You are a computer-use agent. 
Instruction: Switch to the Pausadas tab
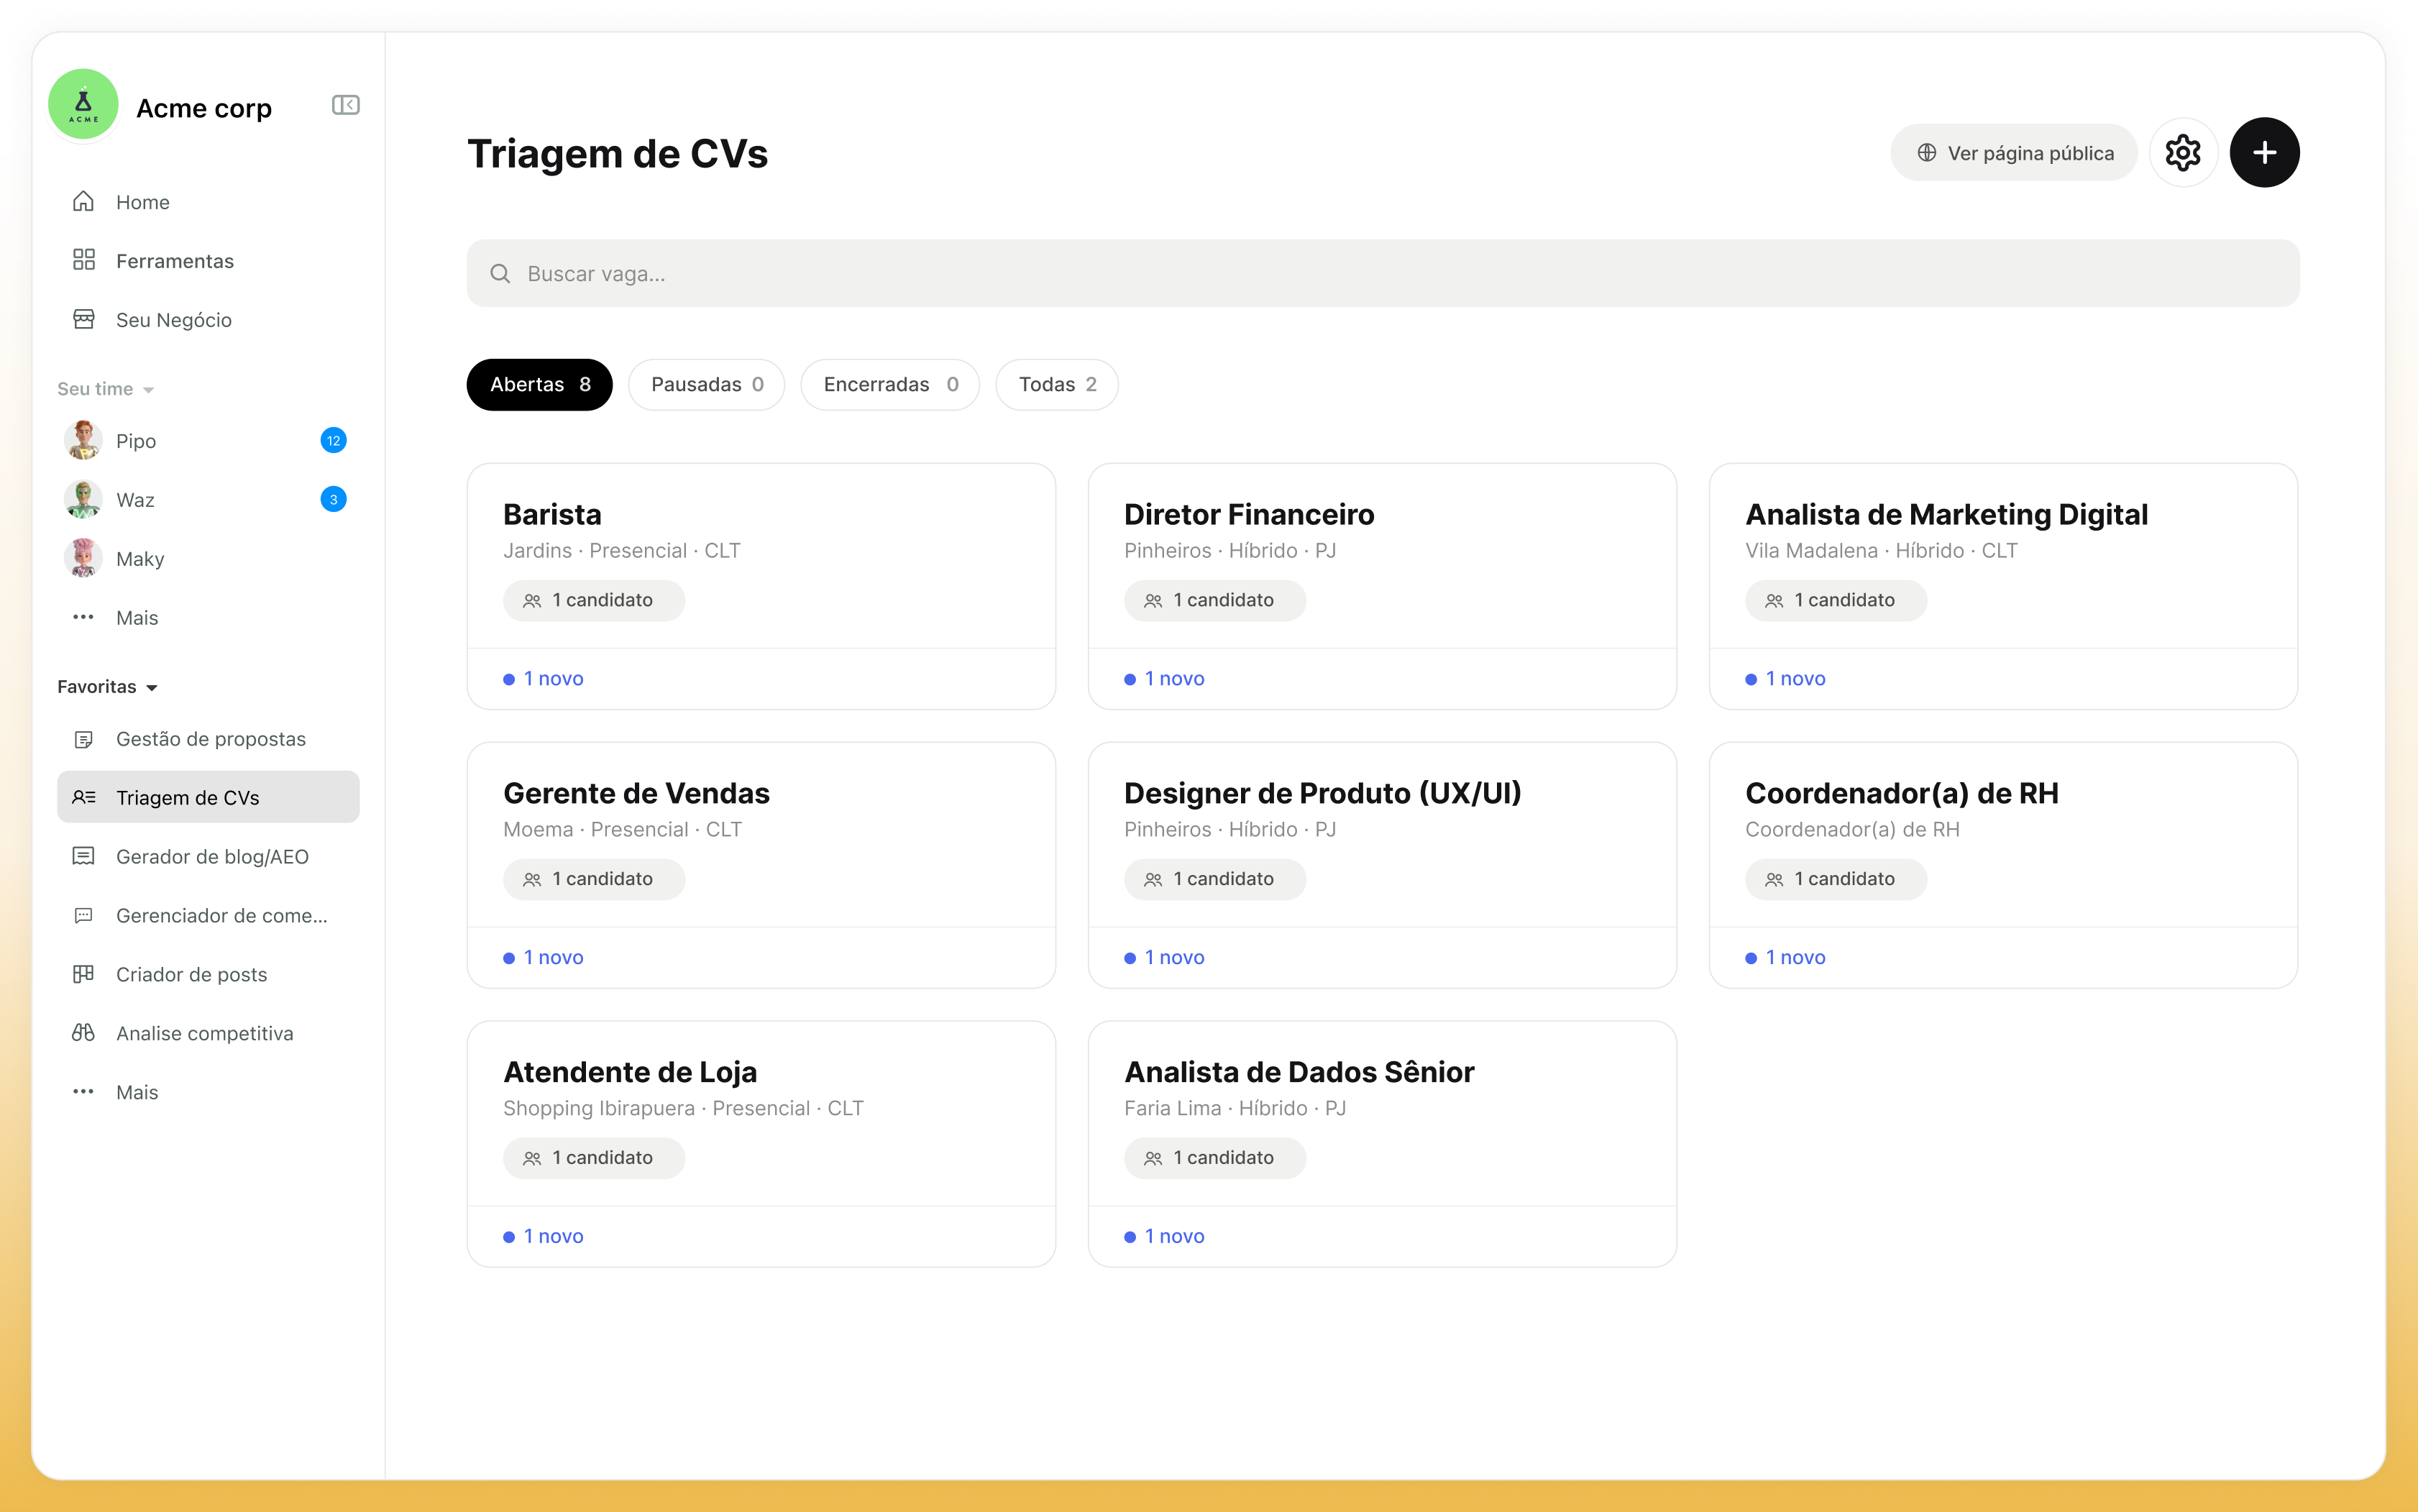point(706,385)
